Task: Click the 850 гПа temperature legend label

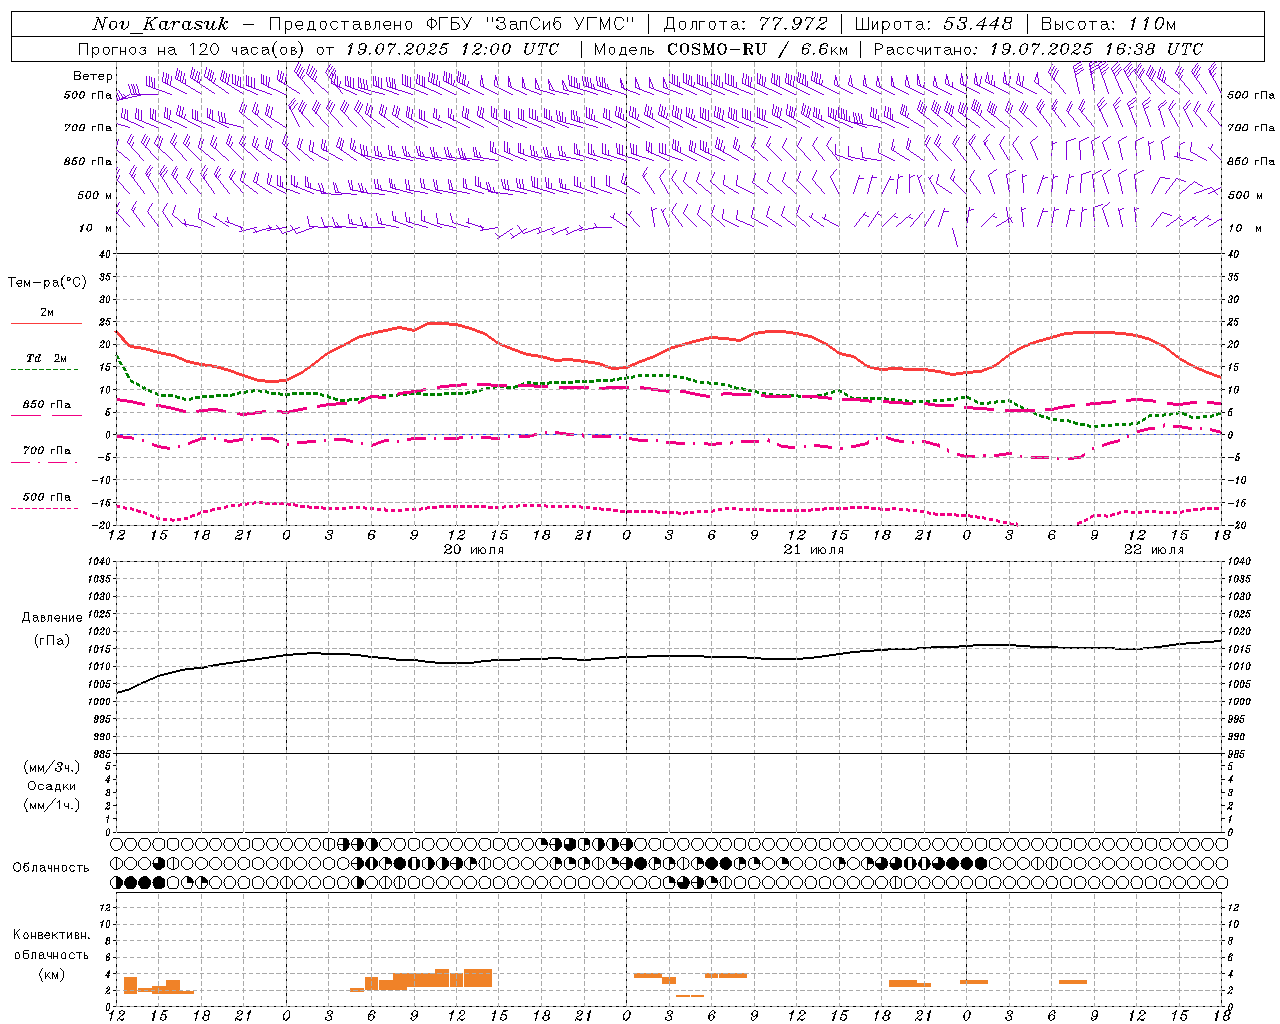Action: [46, 405]
